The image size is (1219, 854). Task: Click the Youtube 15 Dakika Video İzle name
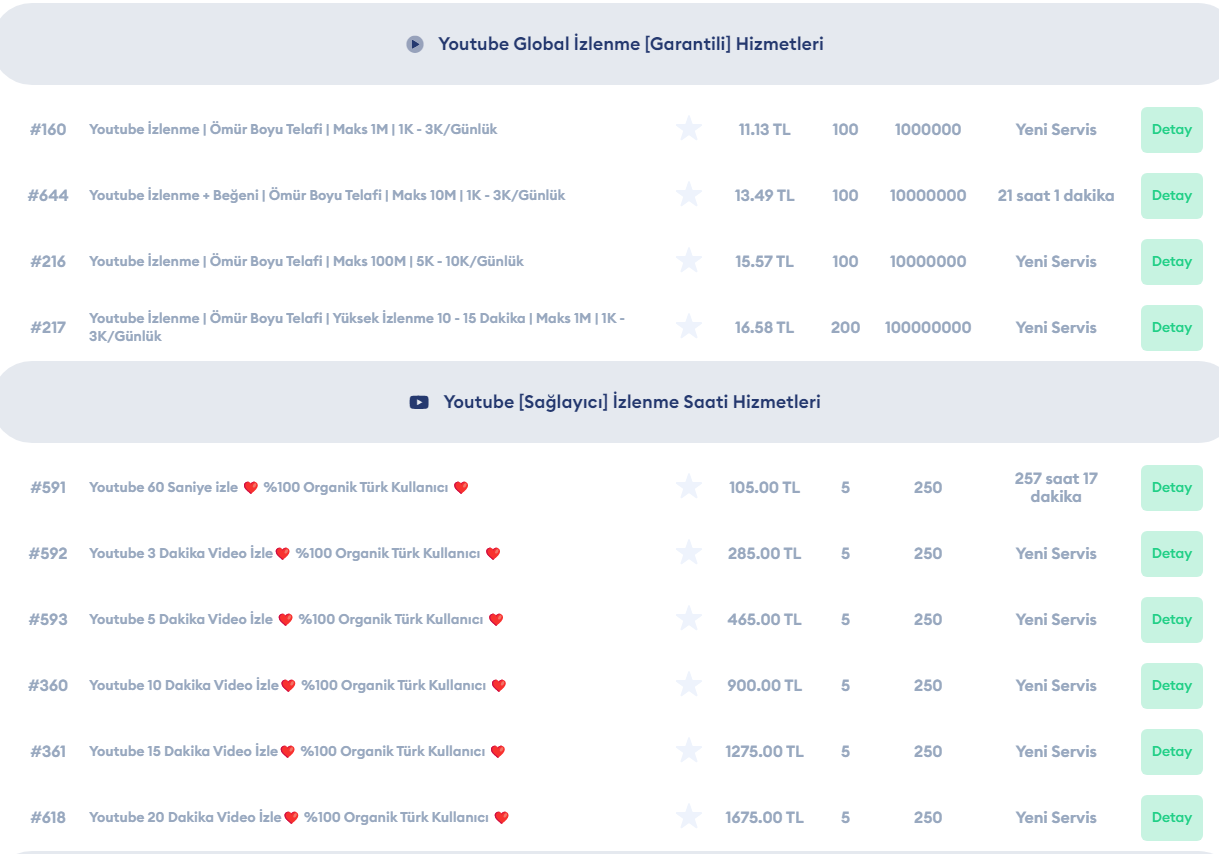tap(297, 751)
